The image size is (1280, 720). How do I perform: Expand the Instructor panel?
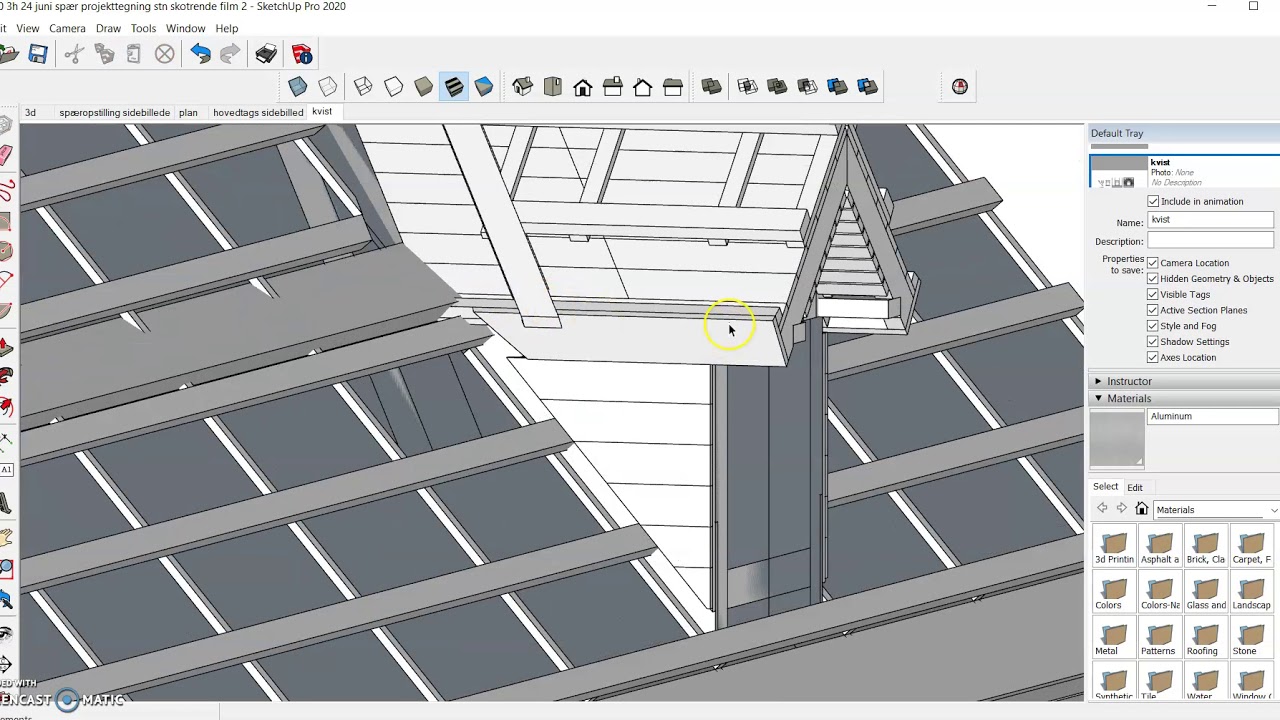pos(1098,381)
